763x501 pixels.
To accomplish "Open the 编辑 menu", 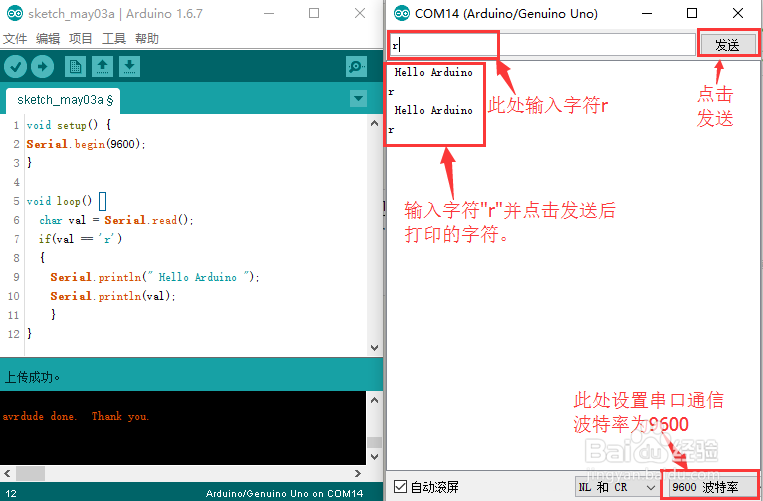I will (x=48, y=38).
